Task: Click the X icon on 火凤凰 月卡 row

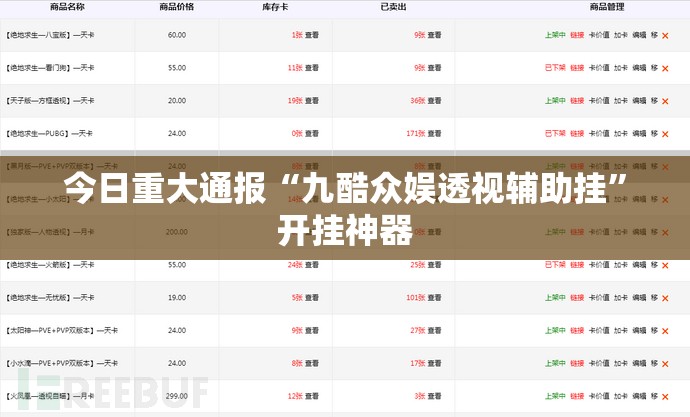Action: [666, 397]
